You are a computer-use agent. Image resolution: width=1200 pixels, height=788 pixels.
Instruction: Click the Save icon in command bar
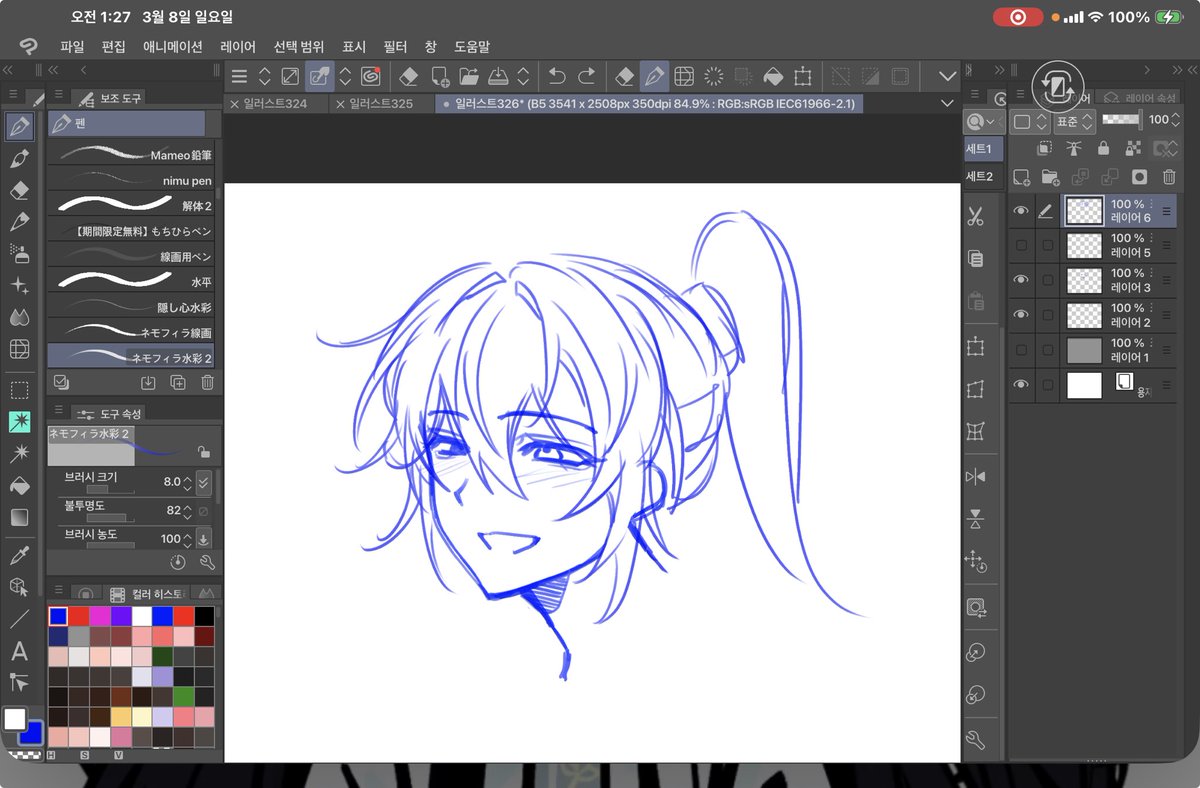coord(498,76)
